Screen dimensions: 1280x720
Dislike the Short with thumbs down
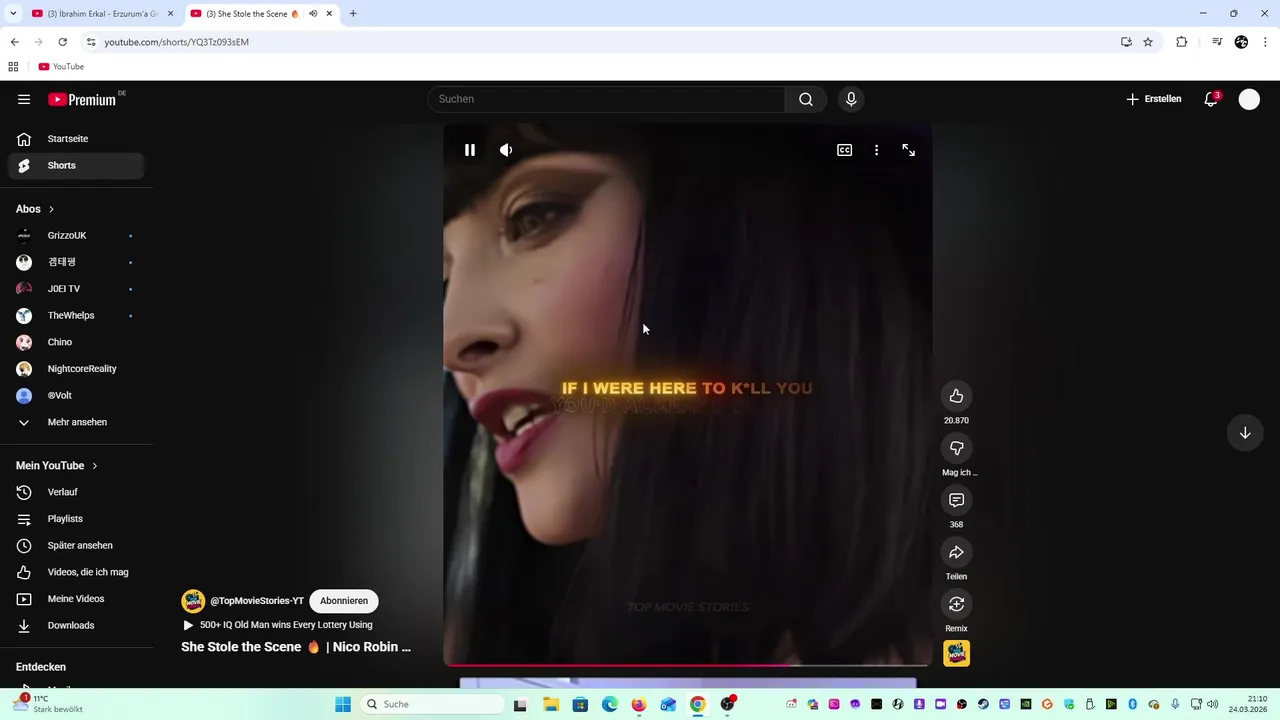click(957, 448)
